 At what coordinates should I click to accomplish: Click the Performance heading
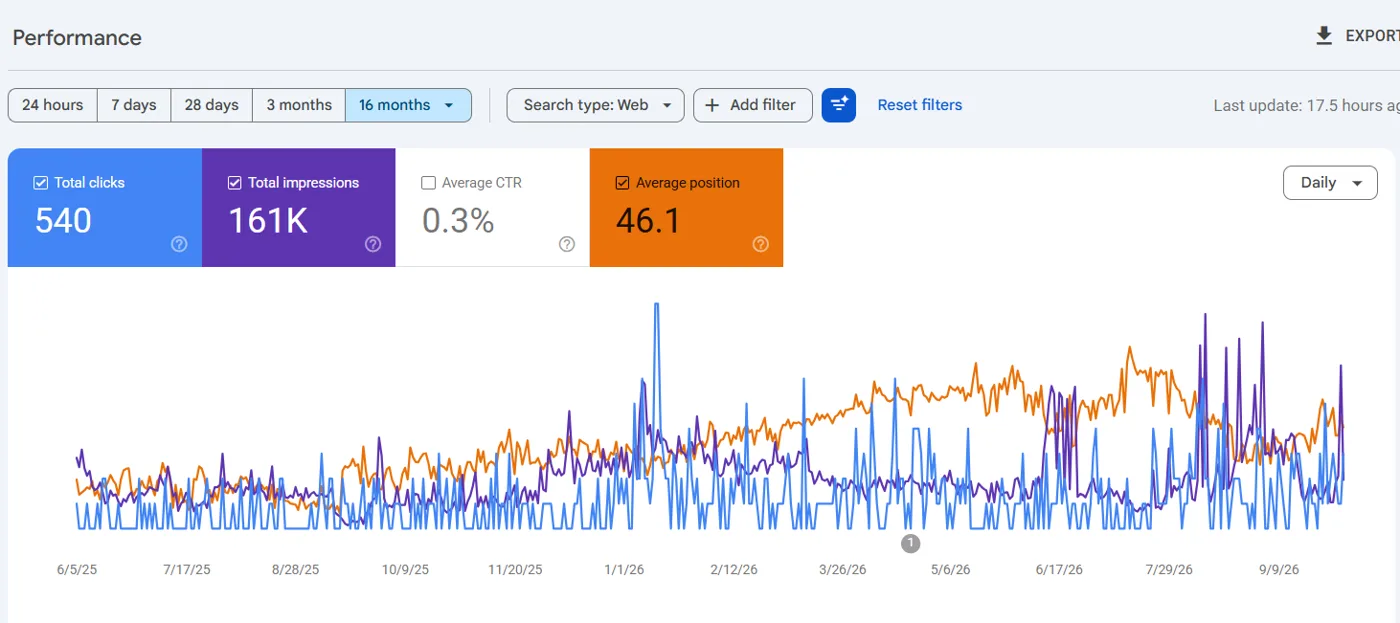click(x=77, y=38)
